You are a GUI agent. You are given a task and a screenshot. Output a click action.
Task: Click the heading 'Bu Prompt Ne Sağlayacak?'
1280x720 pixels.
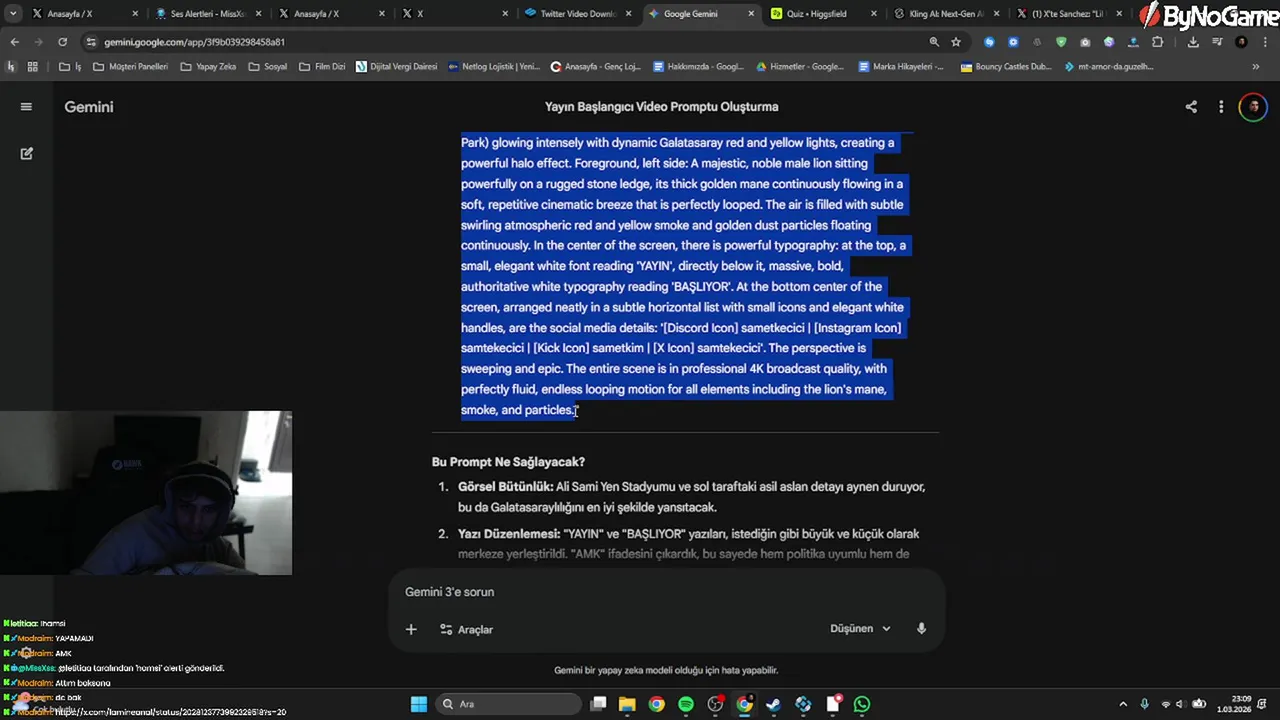click(508, 462)
